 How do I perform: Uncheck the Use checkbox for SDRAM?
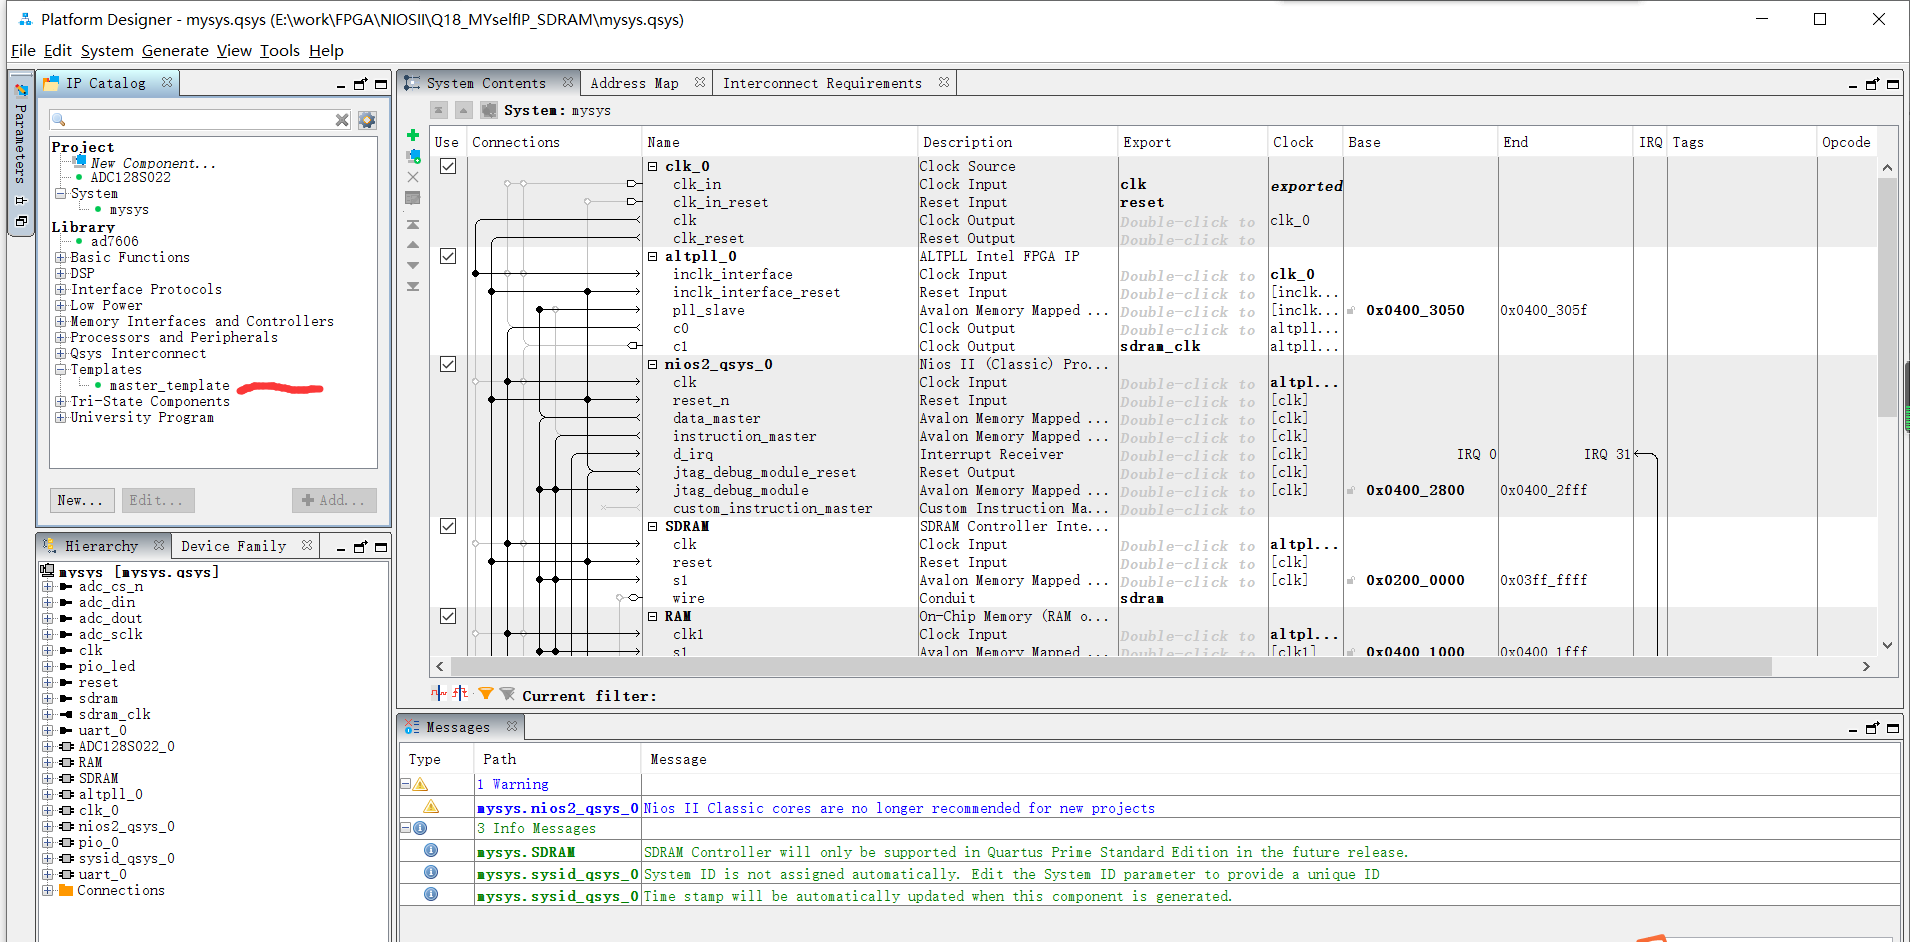point(447,525)
